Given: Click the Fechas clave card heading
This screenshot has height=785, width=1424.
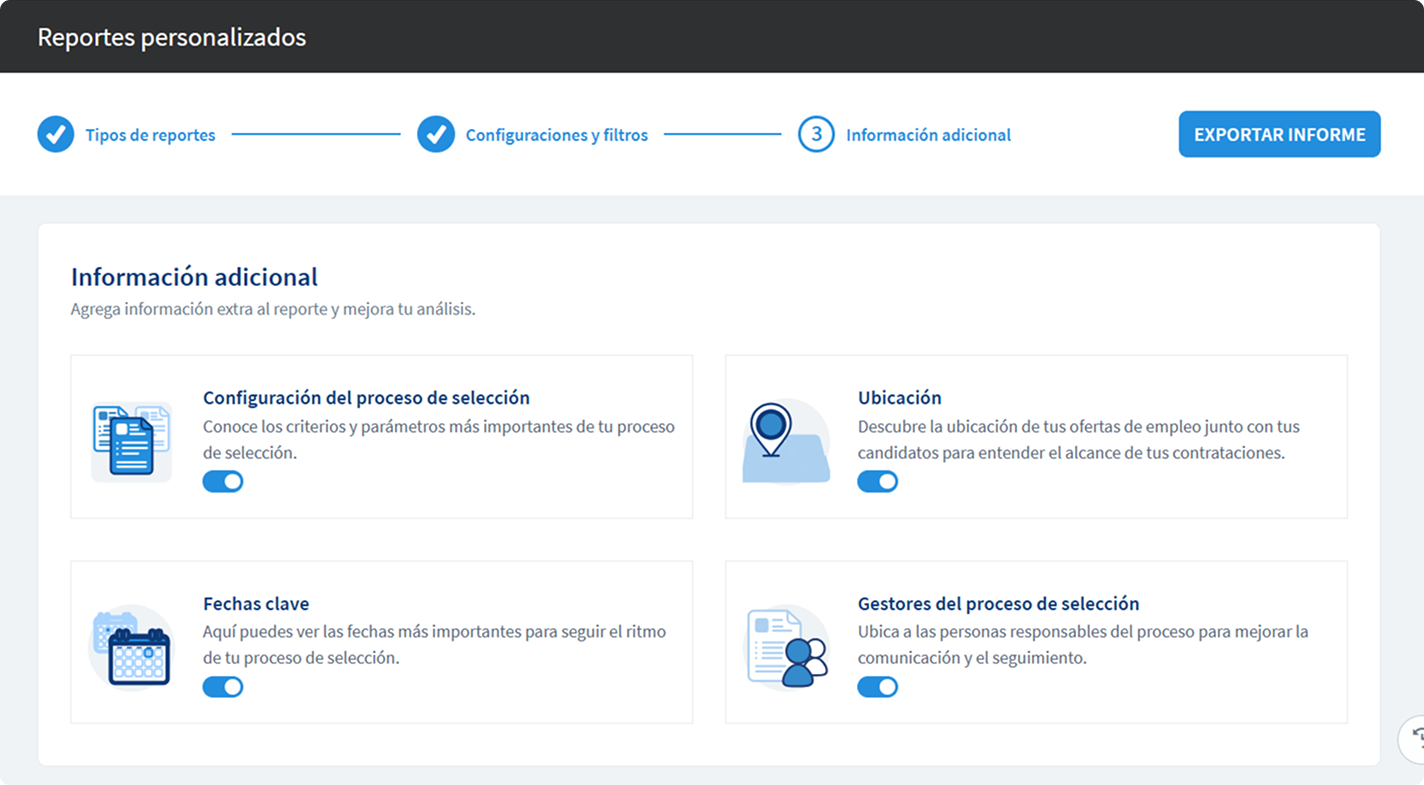Looking at the screenshot, I should (256, 603).
